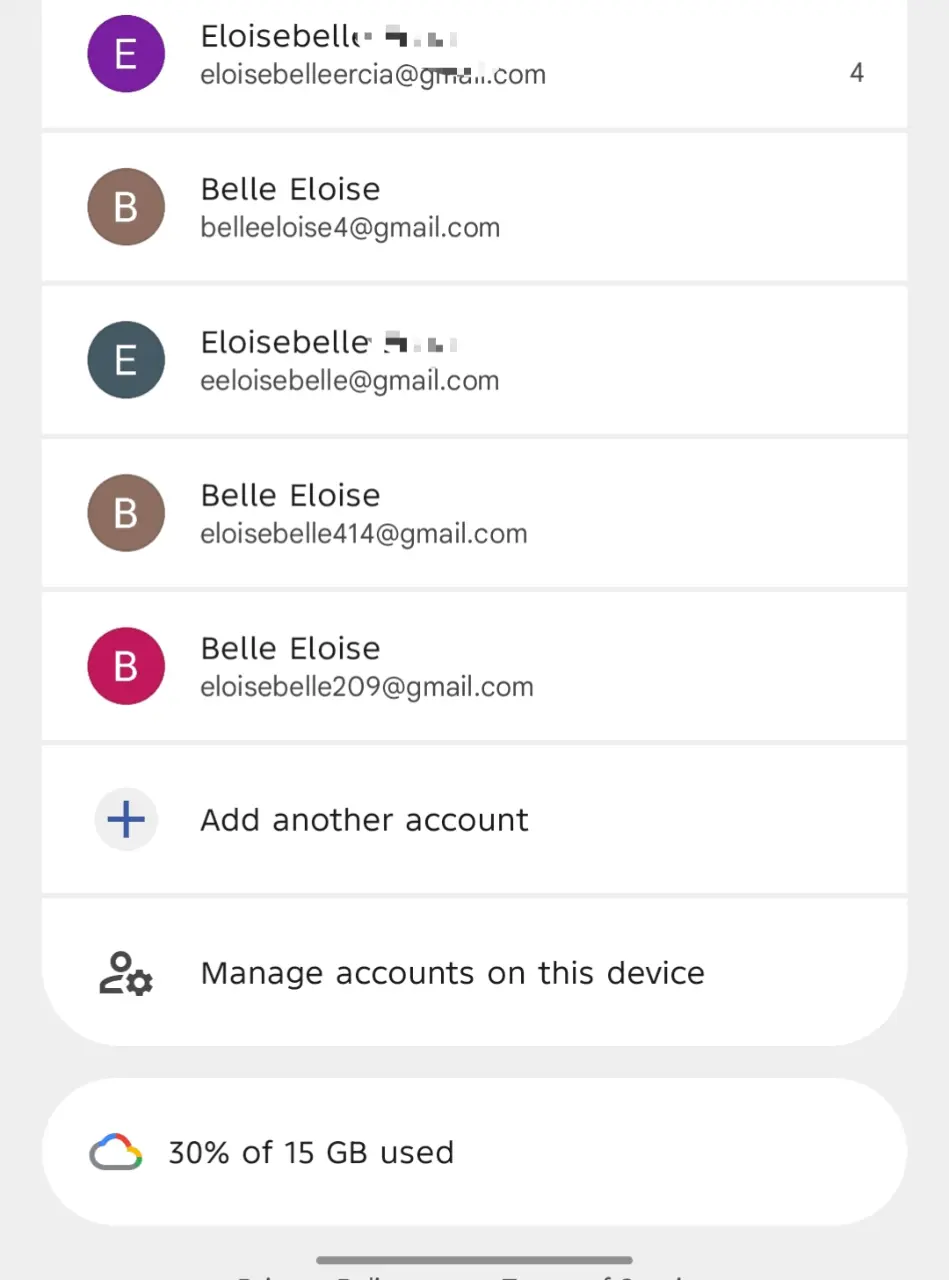Tap the brown B avatar for eloisebelle414
The image size is (949, 1280).
[126, 513]
